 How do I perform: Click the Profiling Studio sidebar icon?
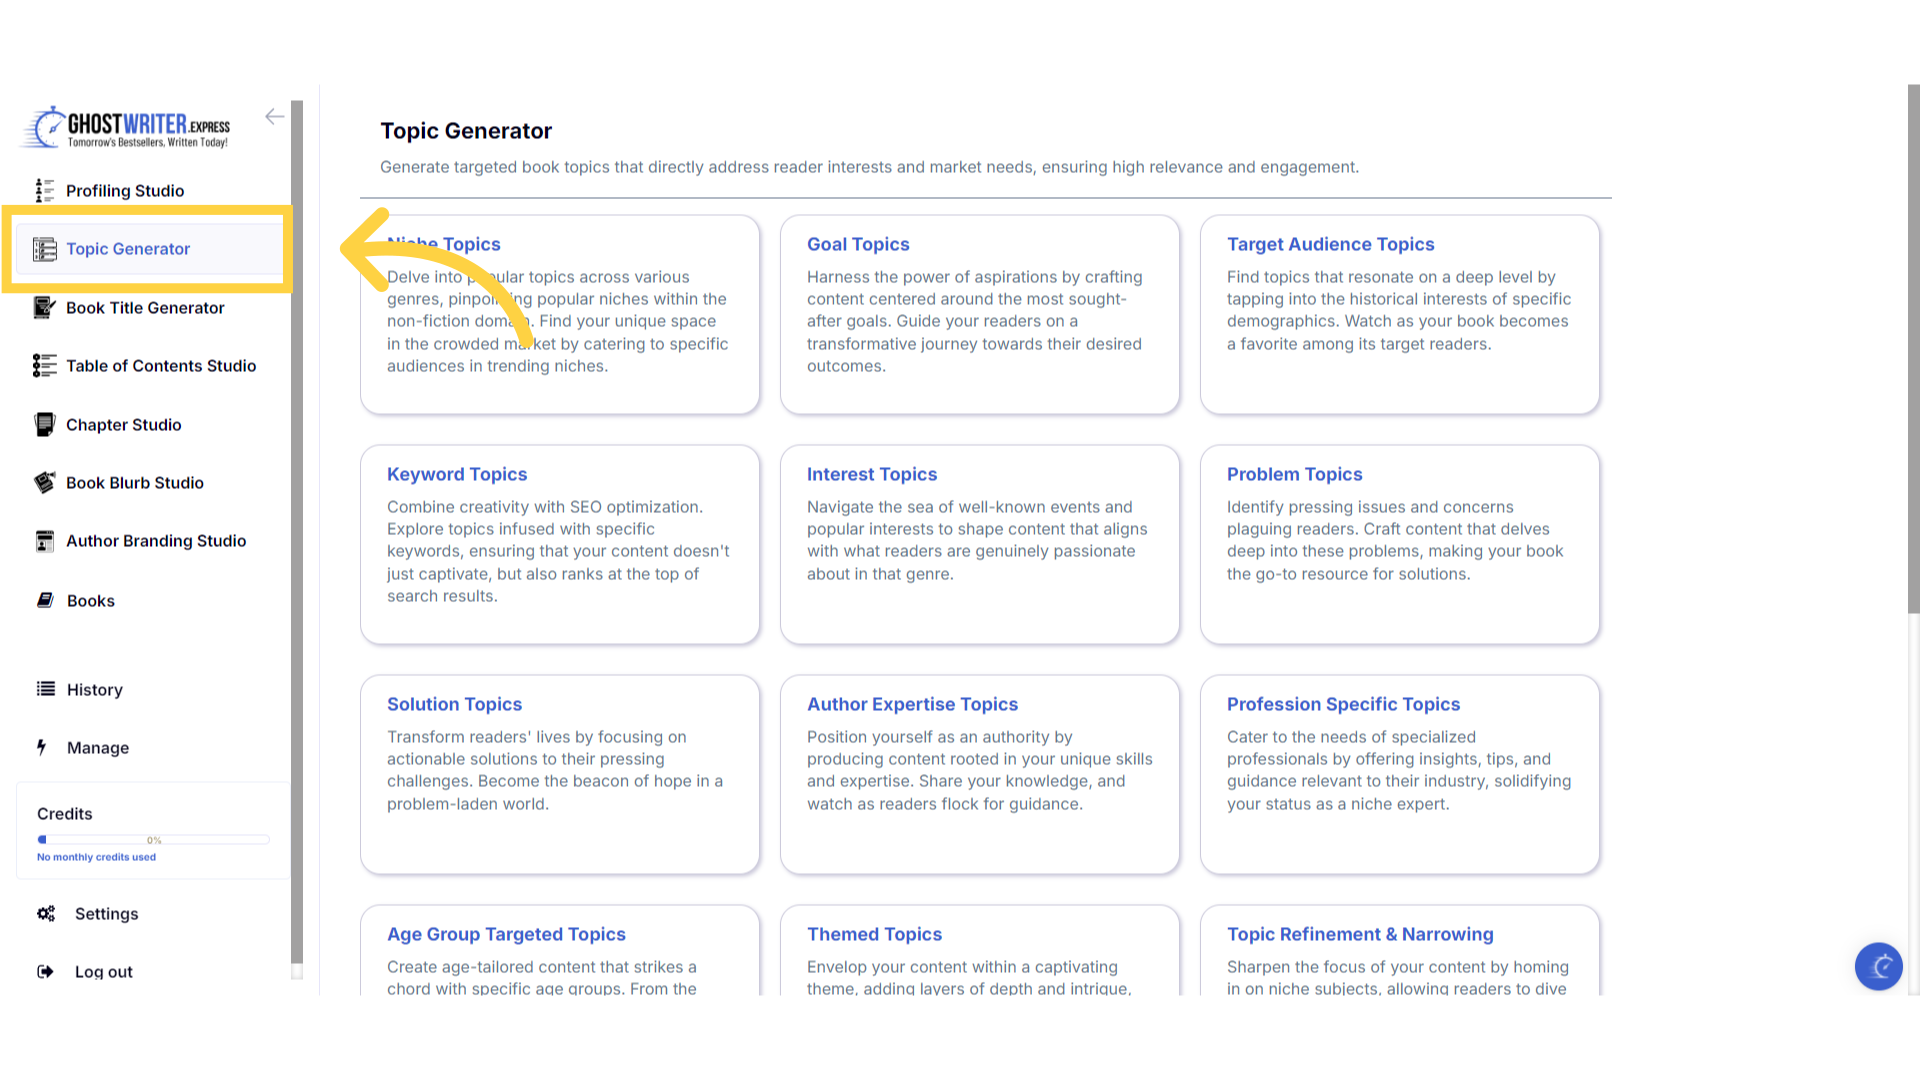click(44, 190)
